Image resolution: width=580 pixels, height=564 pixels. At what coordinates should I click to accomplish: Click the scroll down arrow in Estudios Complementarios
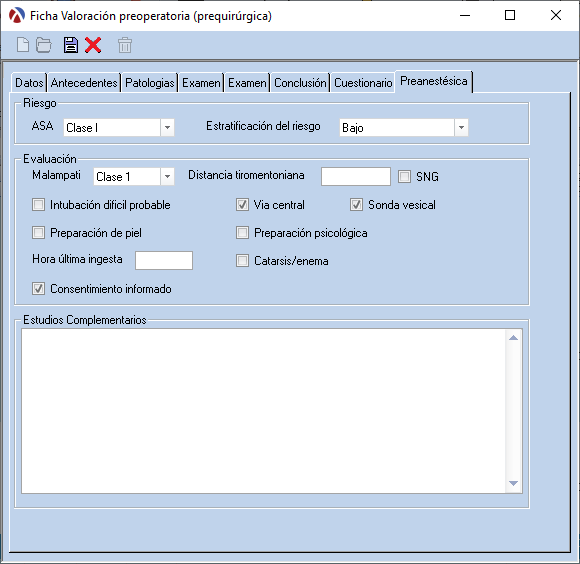[513, 483]
